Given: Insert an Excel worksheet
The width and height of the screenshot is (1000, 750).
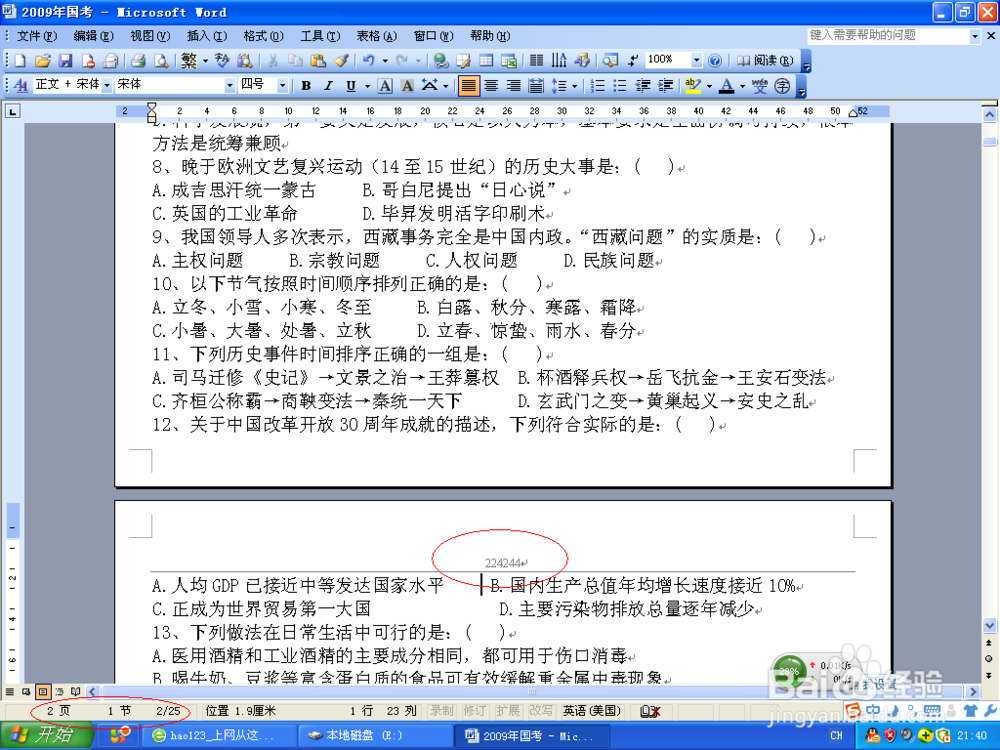Looking at the screenshot, I should coord(509,61).
